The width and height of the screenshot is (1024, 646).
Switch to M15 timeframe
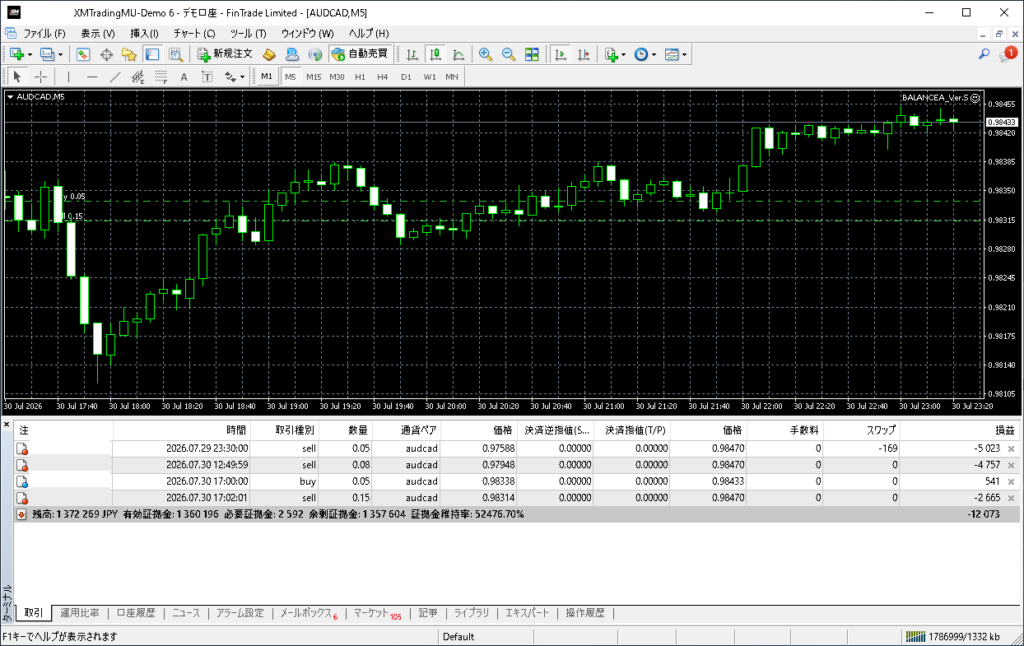click(313, 77)
